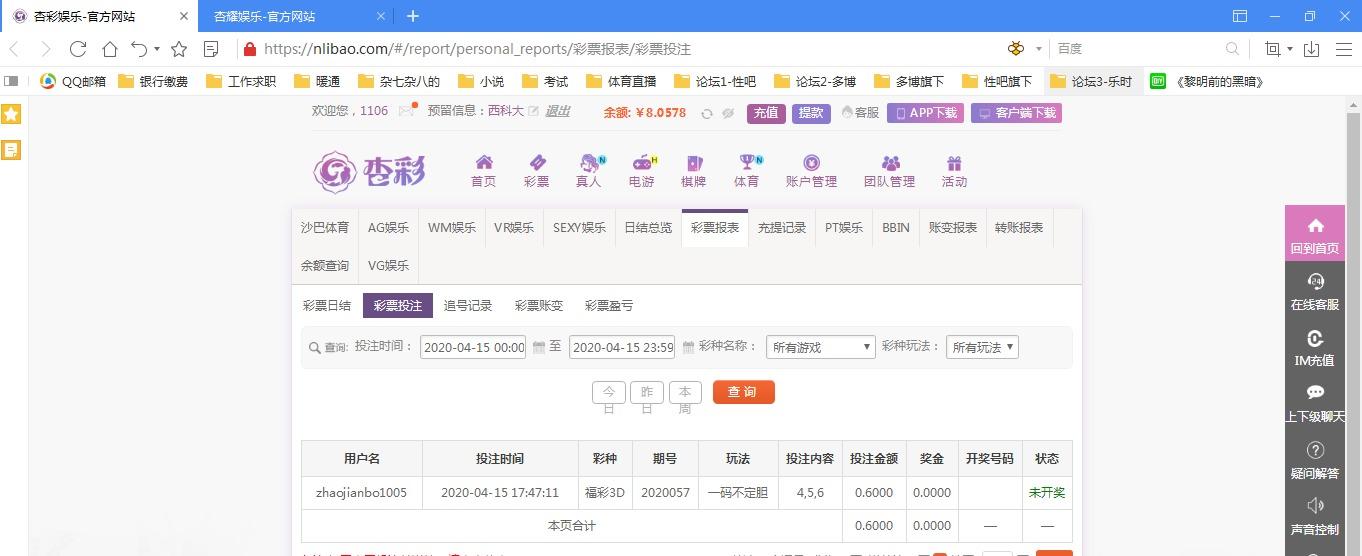Open the mail envelope with notification dot
Screen dimensions: 1362x556
[x=407, y=111]
